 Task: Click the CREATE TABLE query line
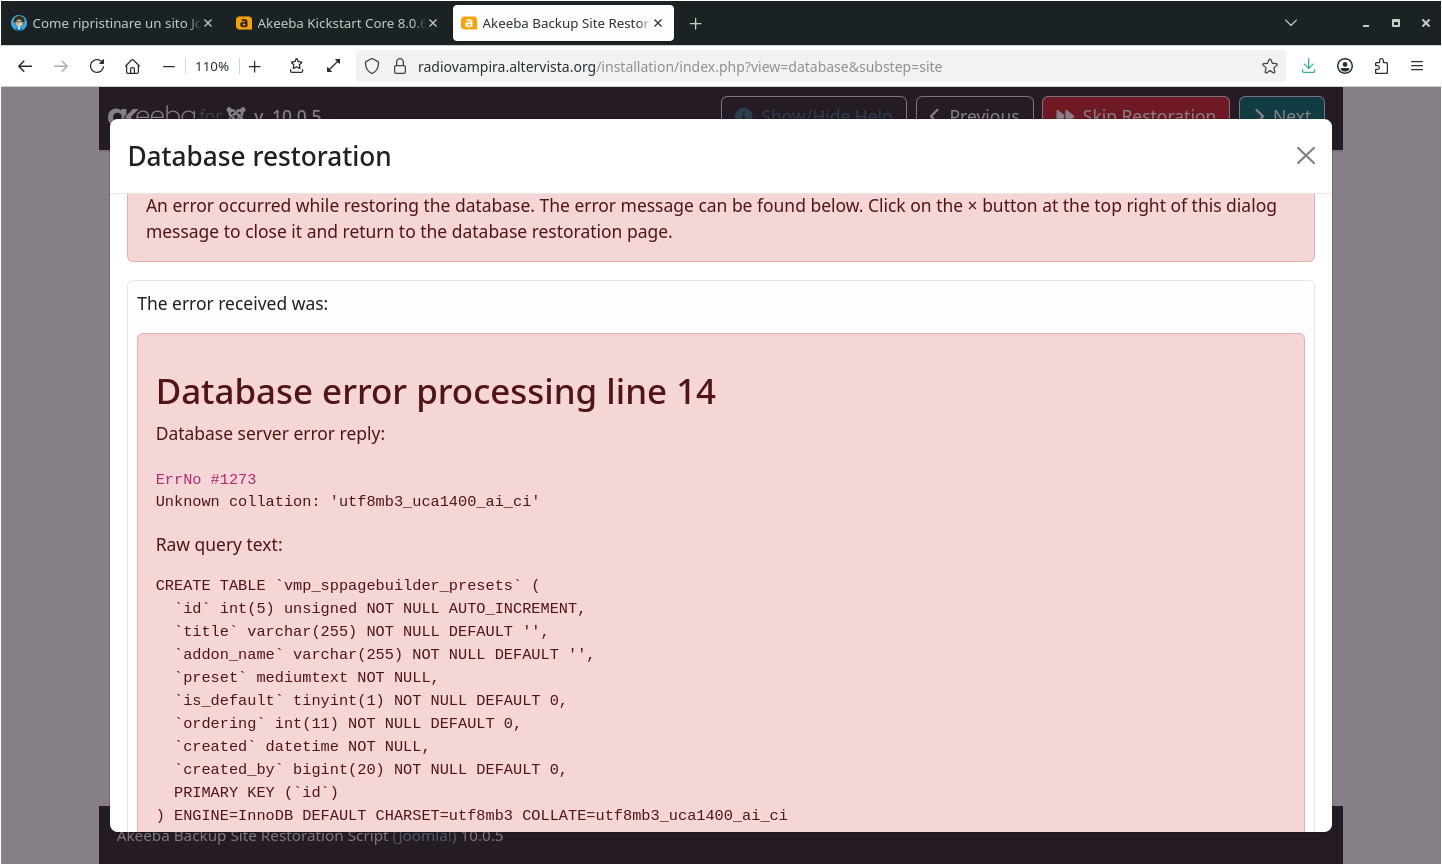pyautogui.click(x=348, y=586)
